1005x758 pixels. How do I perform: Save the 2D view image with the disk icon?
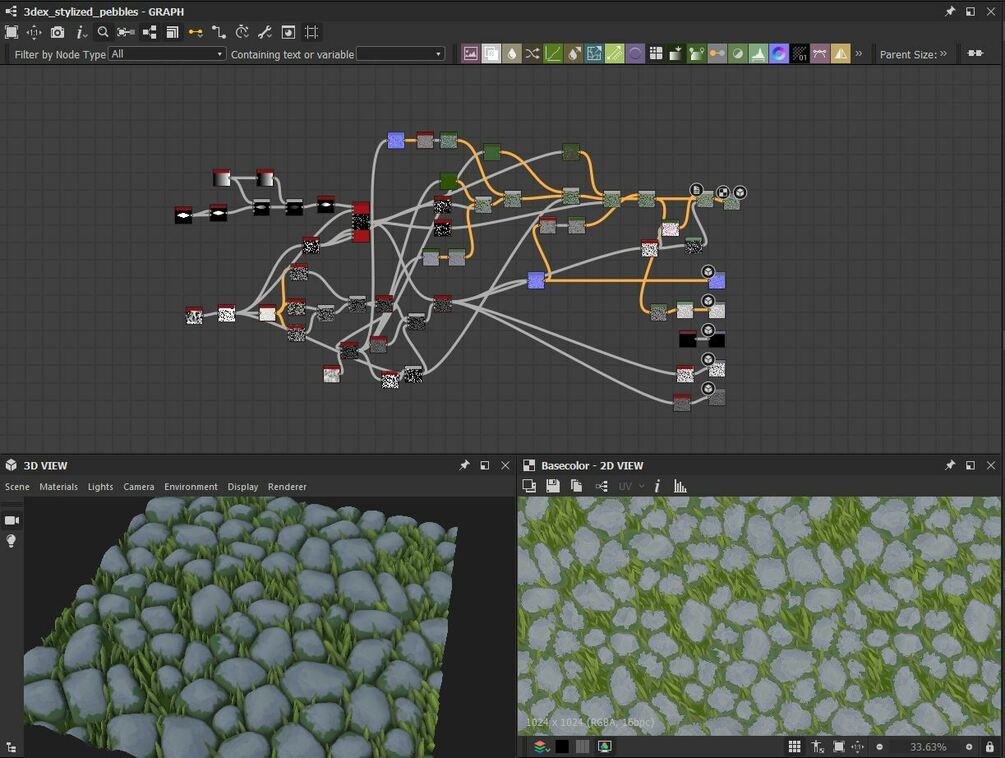click(x=553, y=486)
